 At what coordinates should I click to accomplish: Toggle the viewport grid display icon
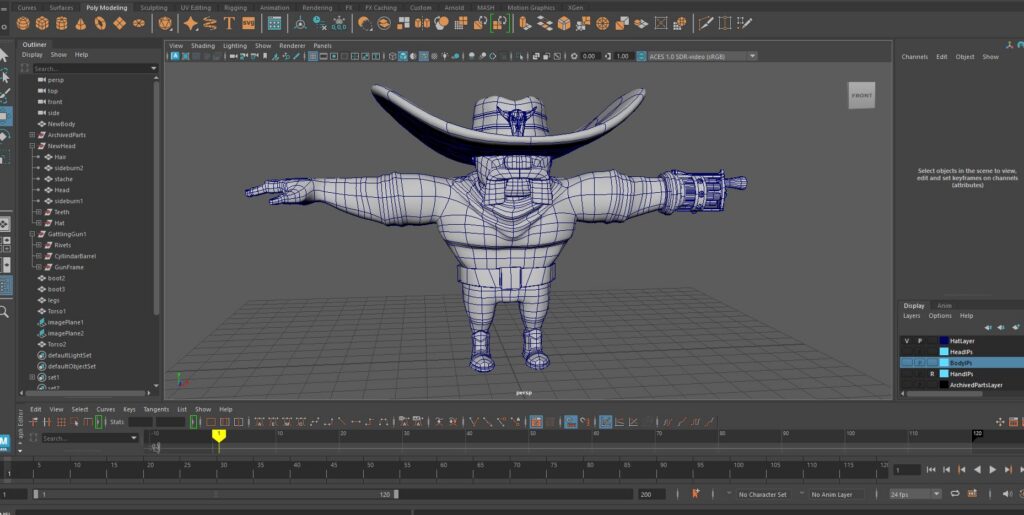coord(313,56)
